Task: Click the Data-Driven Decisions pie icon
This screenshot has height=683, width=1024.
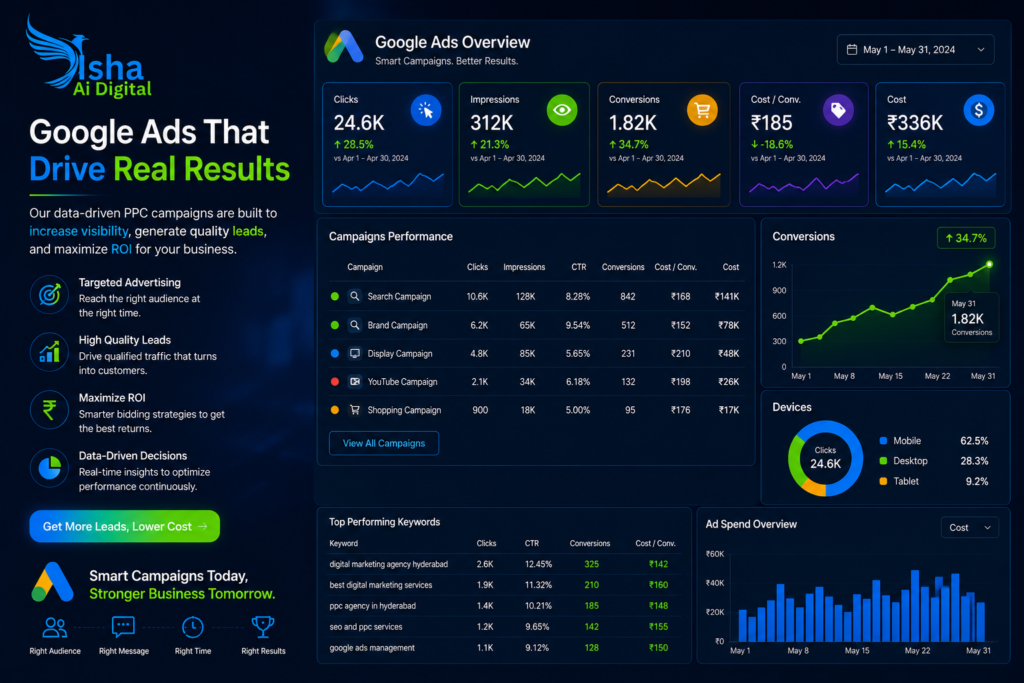Action: [x=50, y=468]
